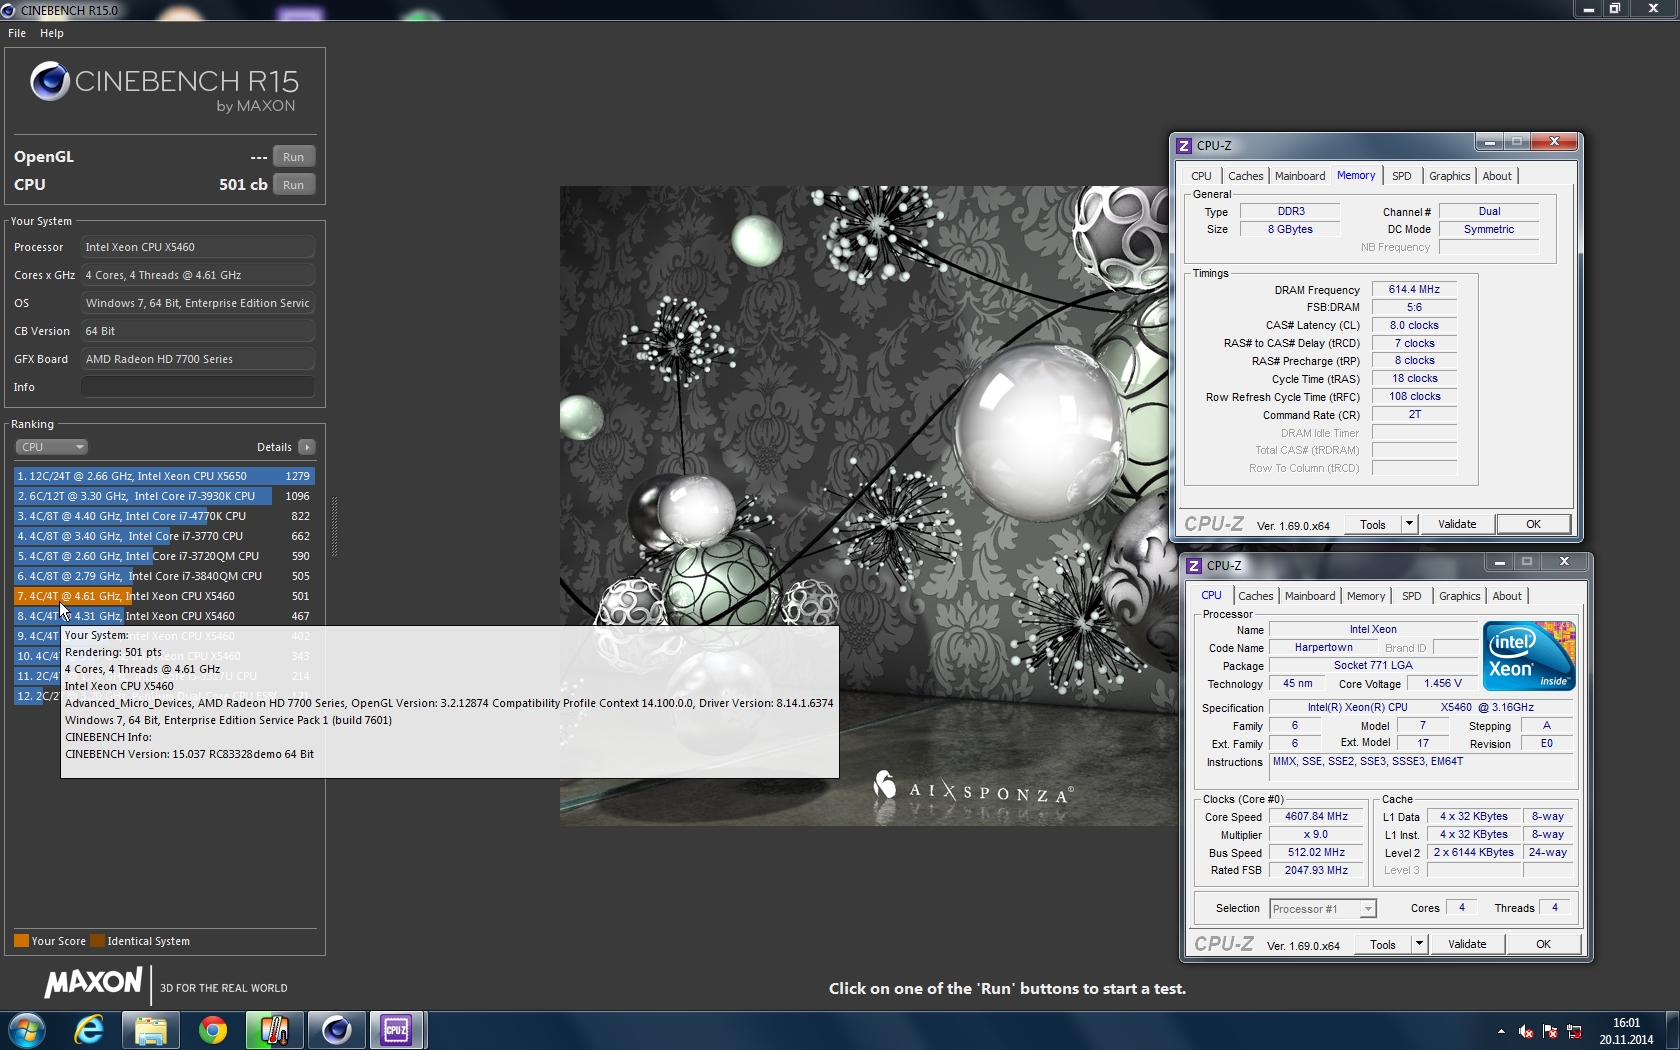Screen dimensions: 1680x1050
Task: Select ranking row 12C/24T Xeon X5650
Action: pyautogui.click(x=164, y=476)
